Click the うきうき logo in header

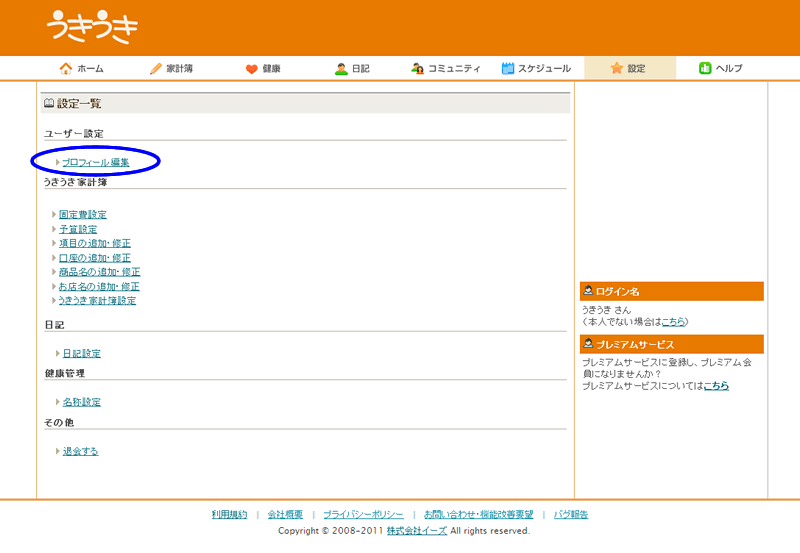(x=92, y=27)
